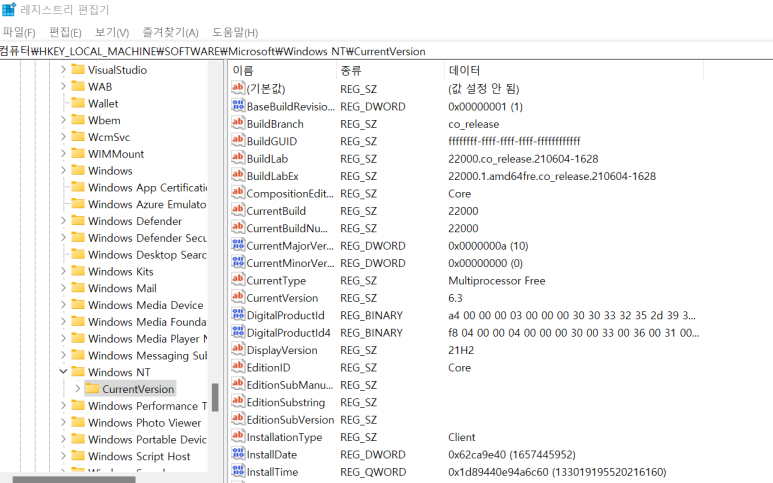Open the 편집(E) menu
Viewport: 773px width, 483px height.
click(x=65, y=33)
